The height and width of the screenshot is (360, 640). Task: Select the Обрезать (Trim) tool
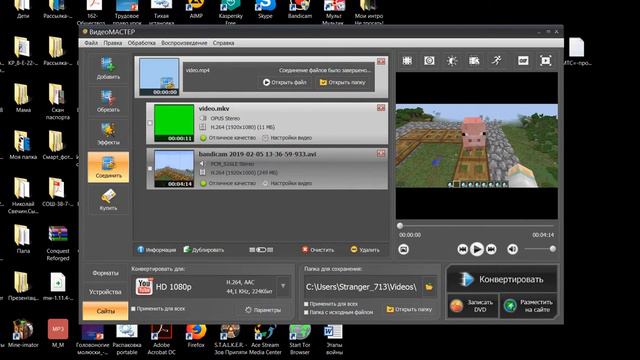coord(108,101)
